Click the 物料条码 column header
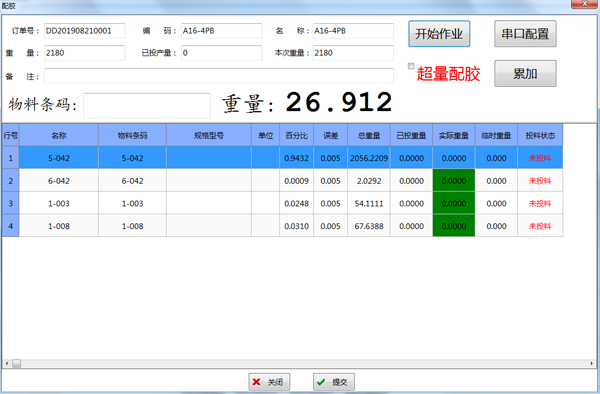This screenshot has width=600, height=394. [x=132, y=135]
